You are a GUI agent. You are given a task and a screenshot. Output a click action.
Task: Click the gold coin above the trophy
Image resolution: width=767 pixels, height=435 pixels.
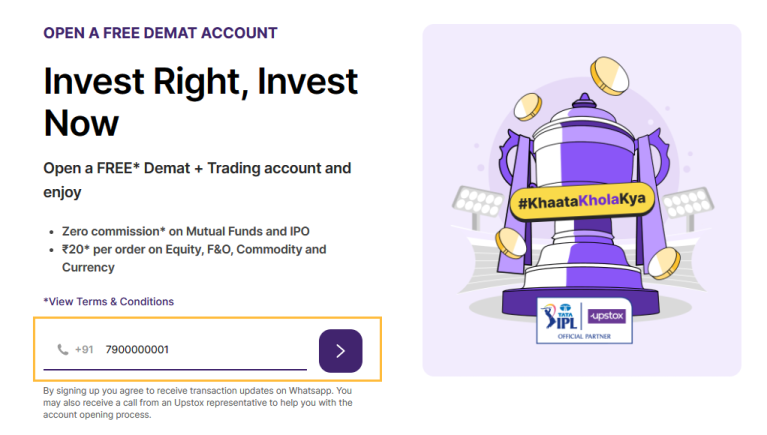(x=609, y=76)
